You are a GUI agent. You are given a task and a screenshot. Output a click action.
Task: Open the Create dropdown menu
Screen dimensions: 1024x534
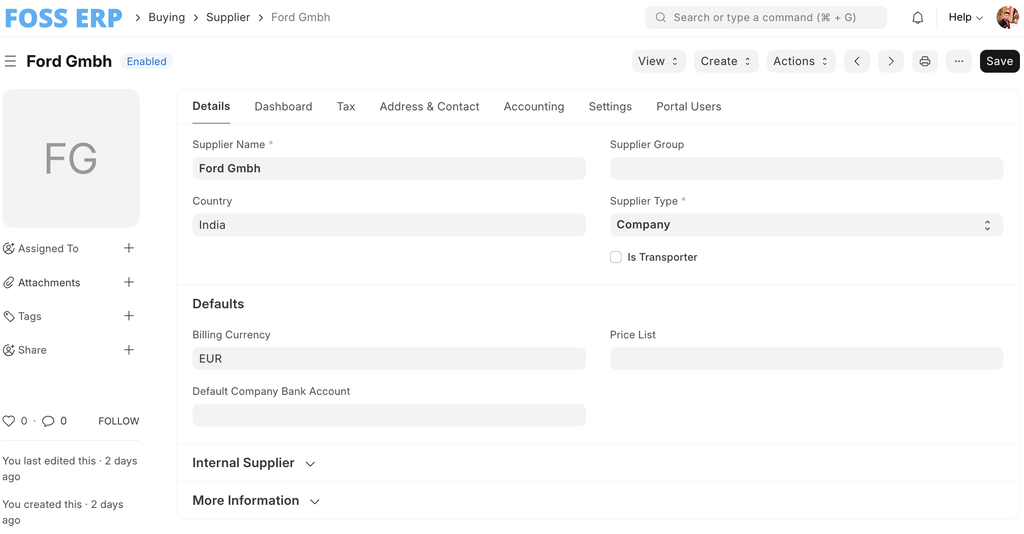[x=726, y=61]
